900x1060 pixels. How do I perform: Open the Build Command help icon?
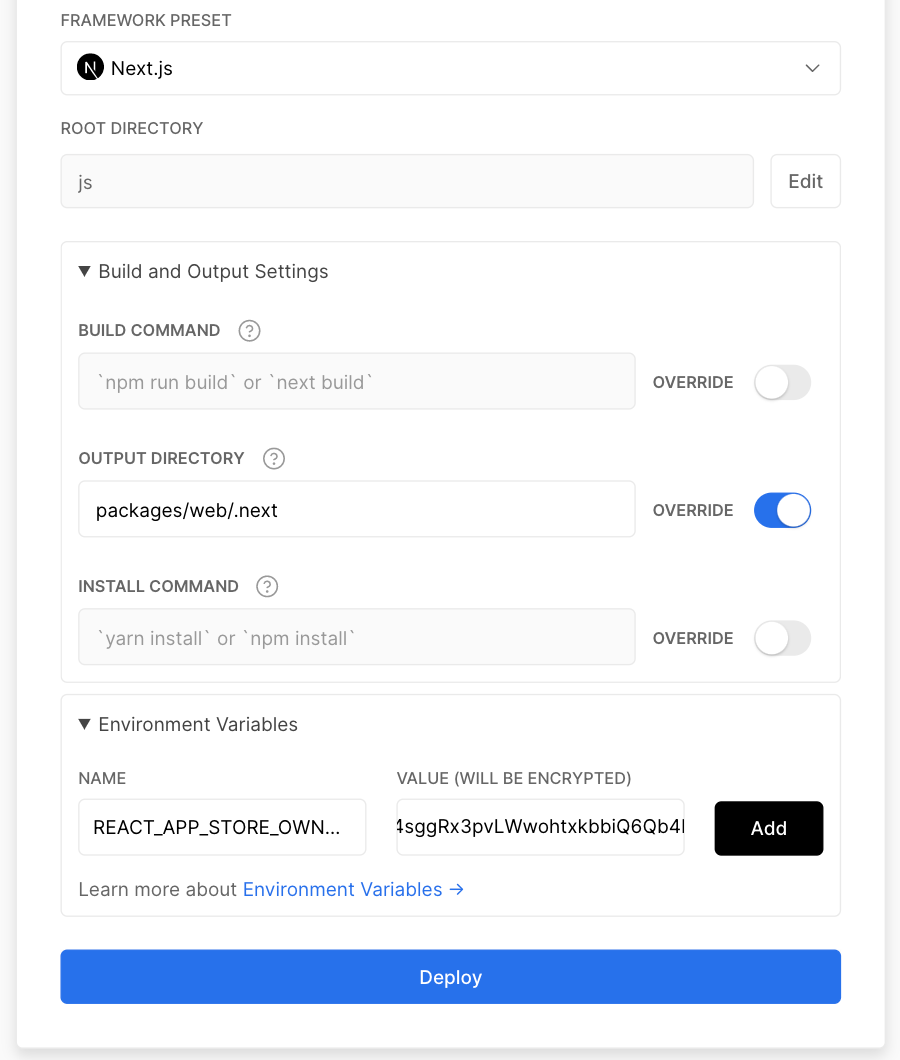[250, 331]
